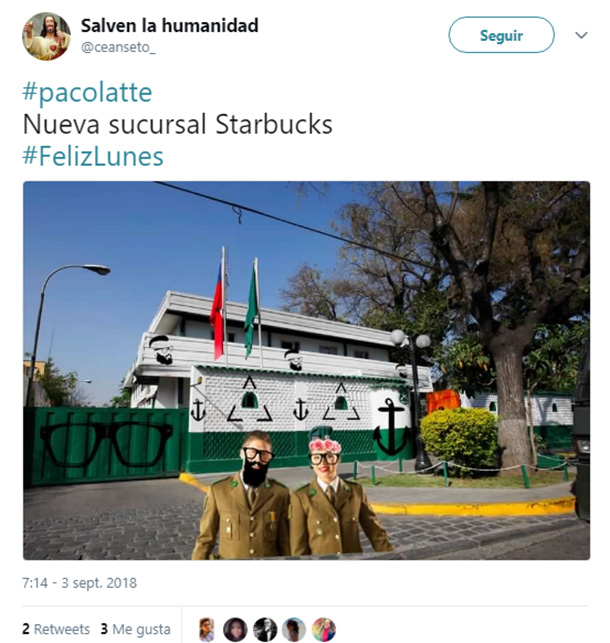610x643 pixels.
Task: Open the #pacolatte hashtag
Action: 87,92
